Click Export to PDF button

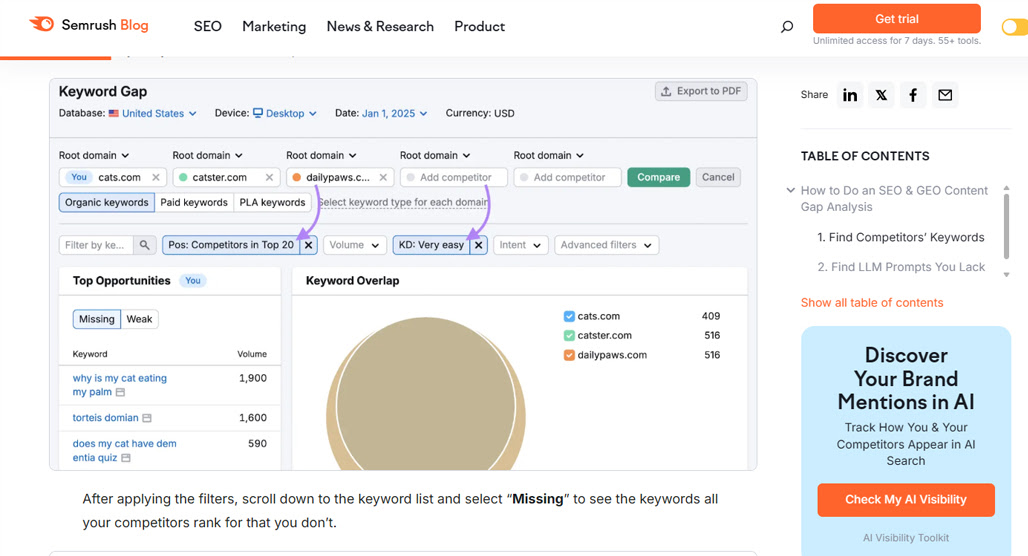pos(701,91)
